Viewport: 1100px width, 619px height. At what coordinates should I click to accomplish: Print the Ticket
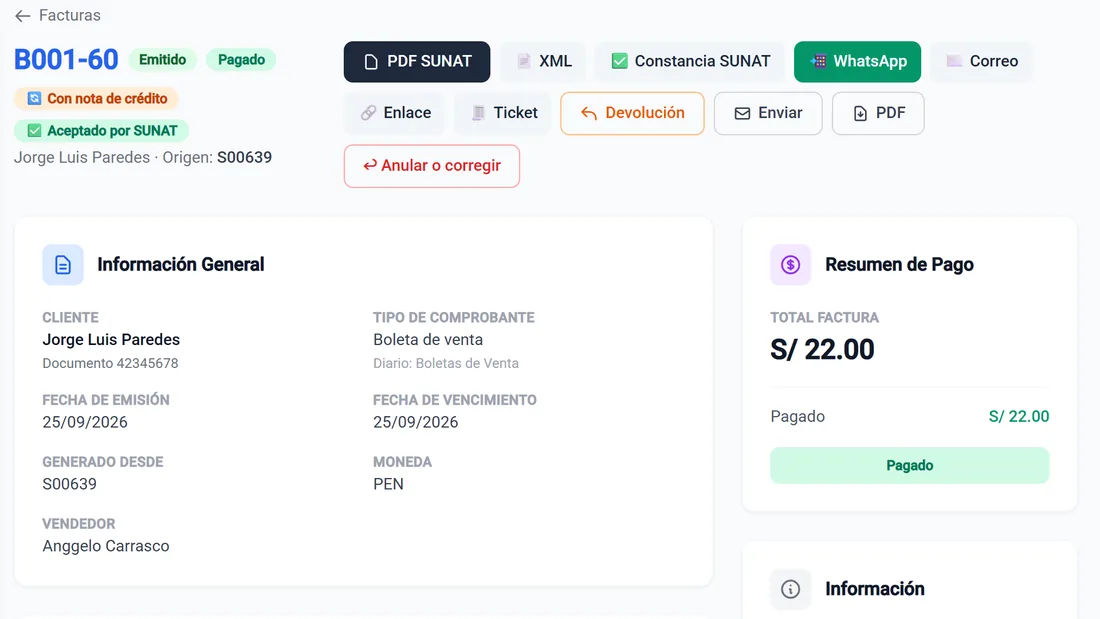click(503, 113)
